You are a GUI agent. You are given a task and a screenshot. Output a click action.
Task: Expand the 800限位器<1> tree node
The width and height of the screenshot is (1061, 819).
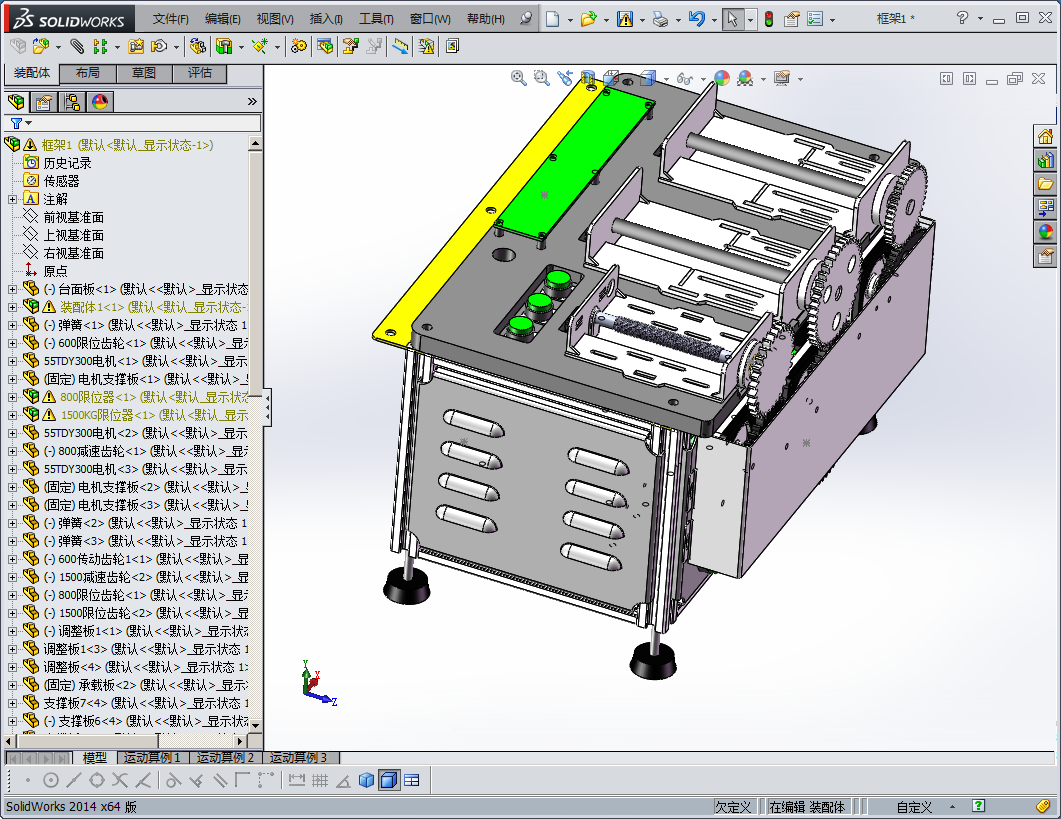pyautogui.click(x=12, y=397)
